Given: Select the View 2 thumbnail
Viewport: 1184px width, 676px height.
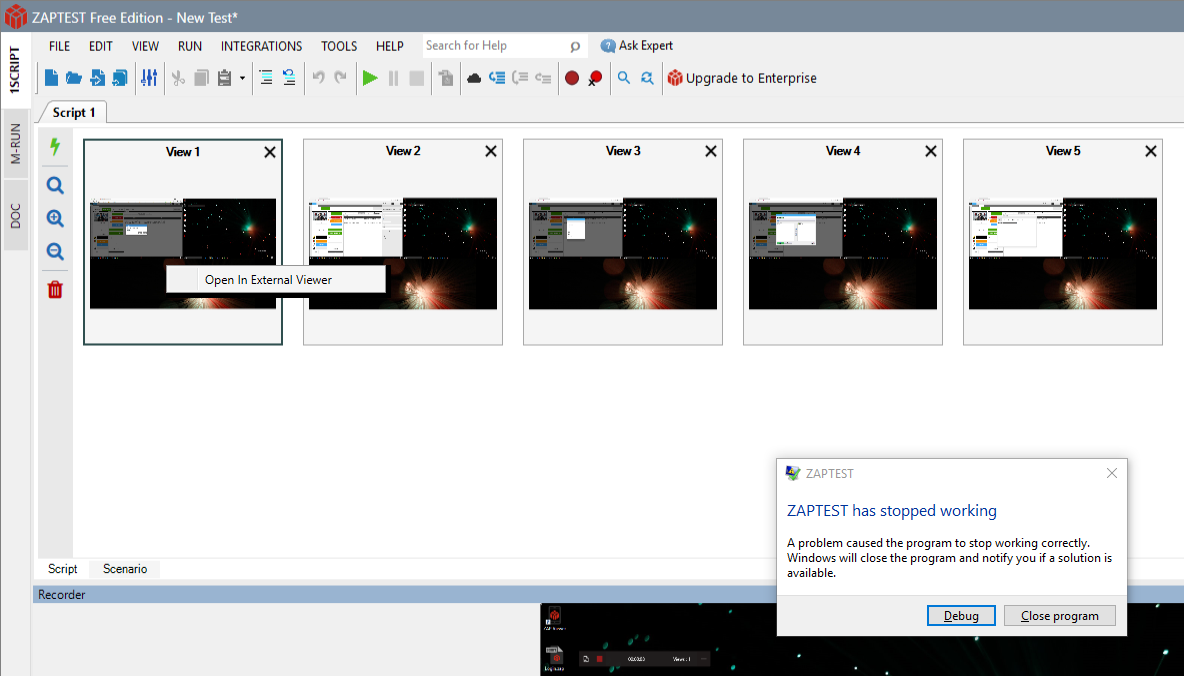Looking at the screenshot, I should (402, 253).
